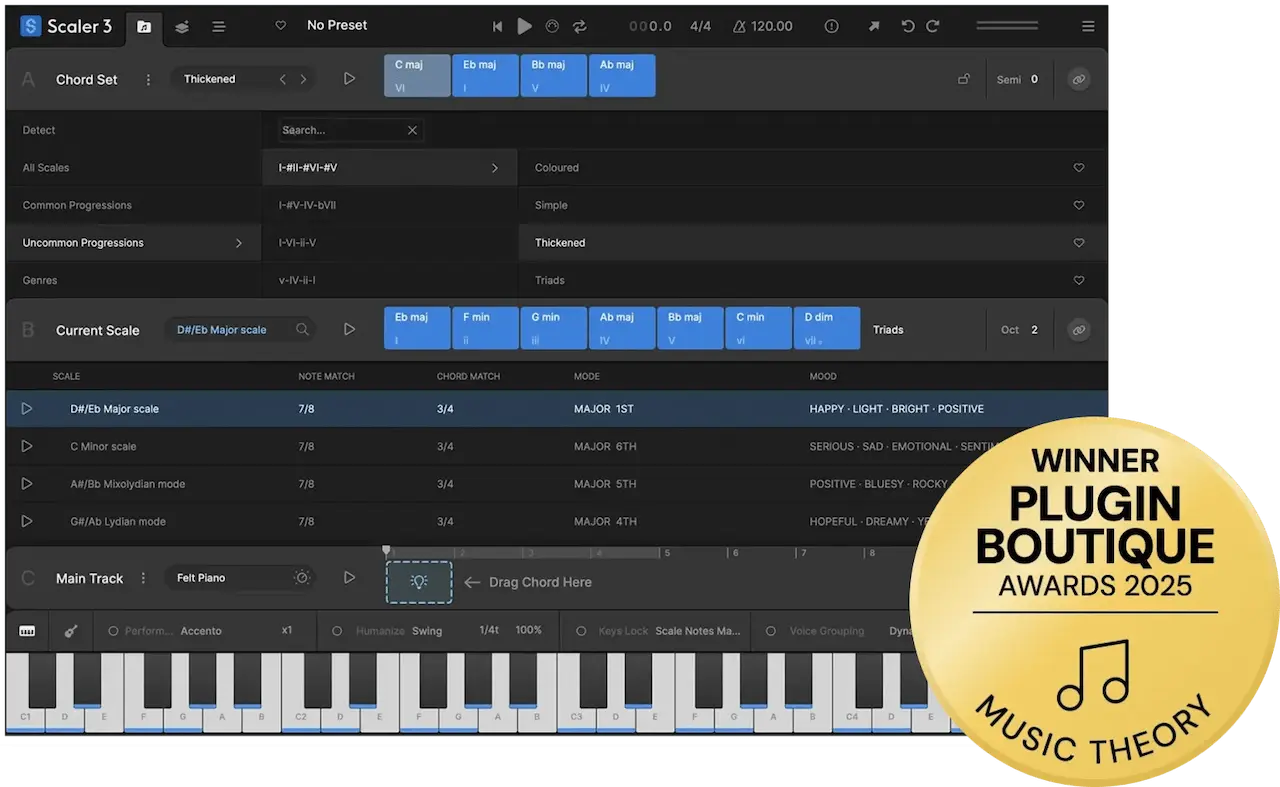Enable the Performance Accento toggle
This screenshot has height=787, width=1280.
coord(113,631)
